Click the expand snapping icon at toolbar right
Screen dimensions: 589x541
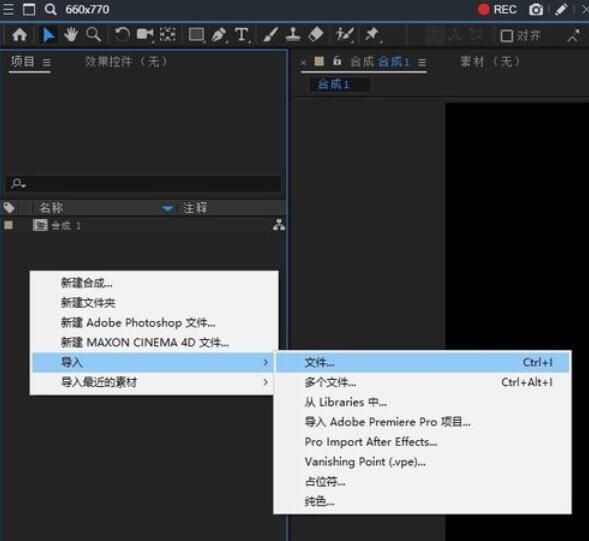[x=573, y=36]
